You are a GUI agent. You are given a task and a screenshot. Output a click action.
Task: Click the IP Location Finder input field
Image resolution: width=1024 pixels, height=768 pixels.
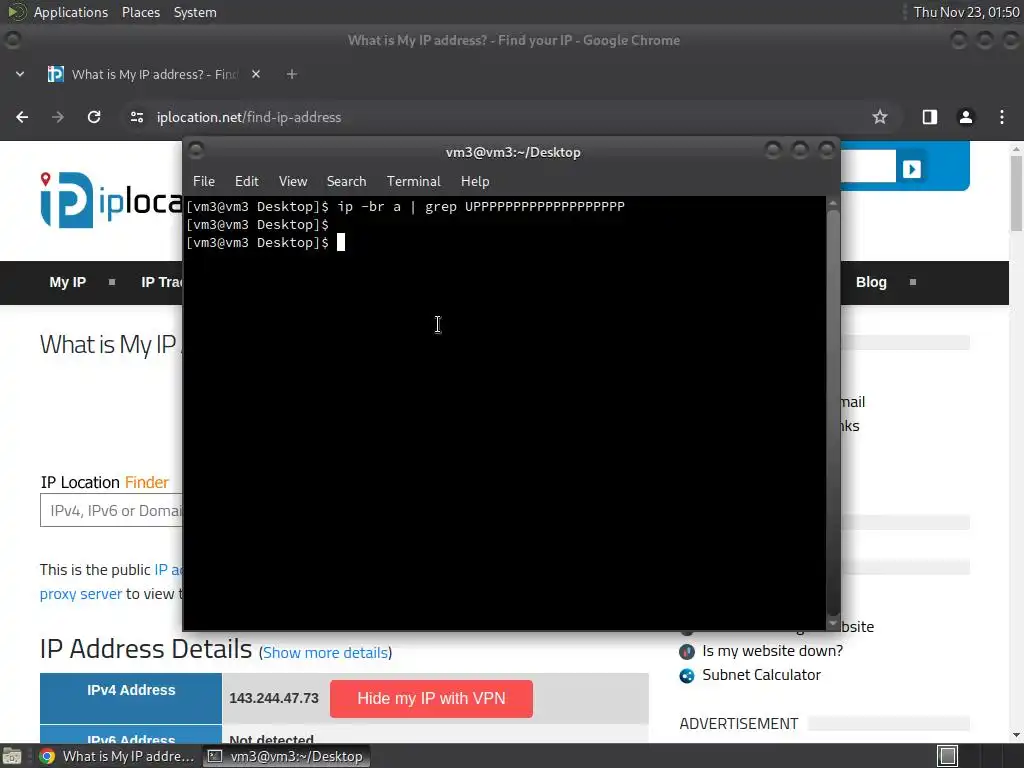tap(111, 511)
